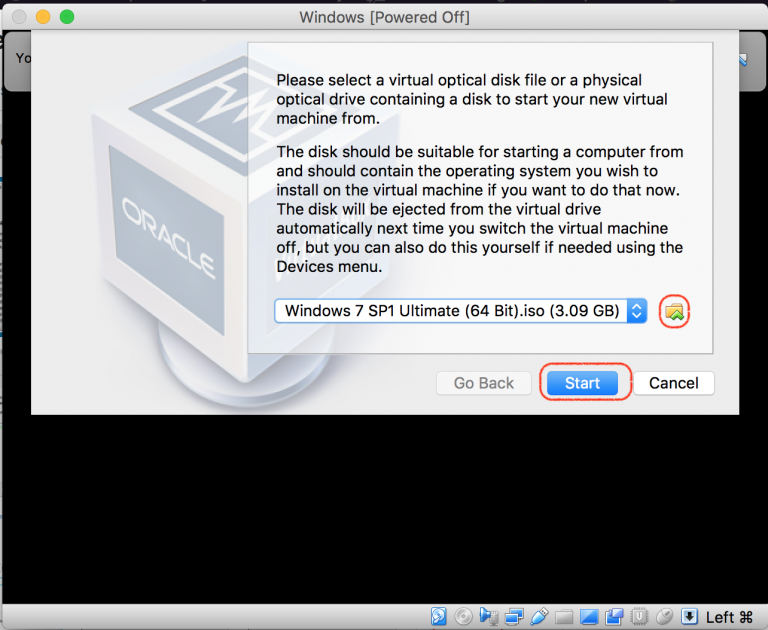Click the Cancel button

[x=673, y=383]
